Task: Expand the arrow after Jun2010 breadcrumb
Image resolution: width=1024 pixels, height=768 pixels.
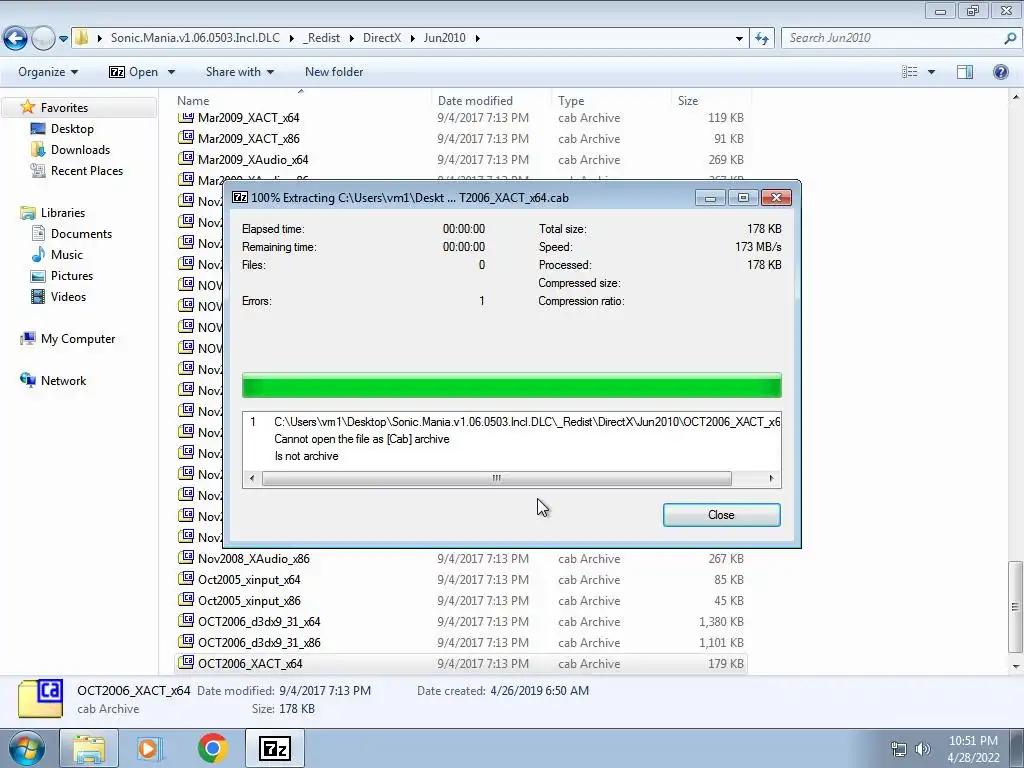Action: pyautogui.click(x=478, y=38)
